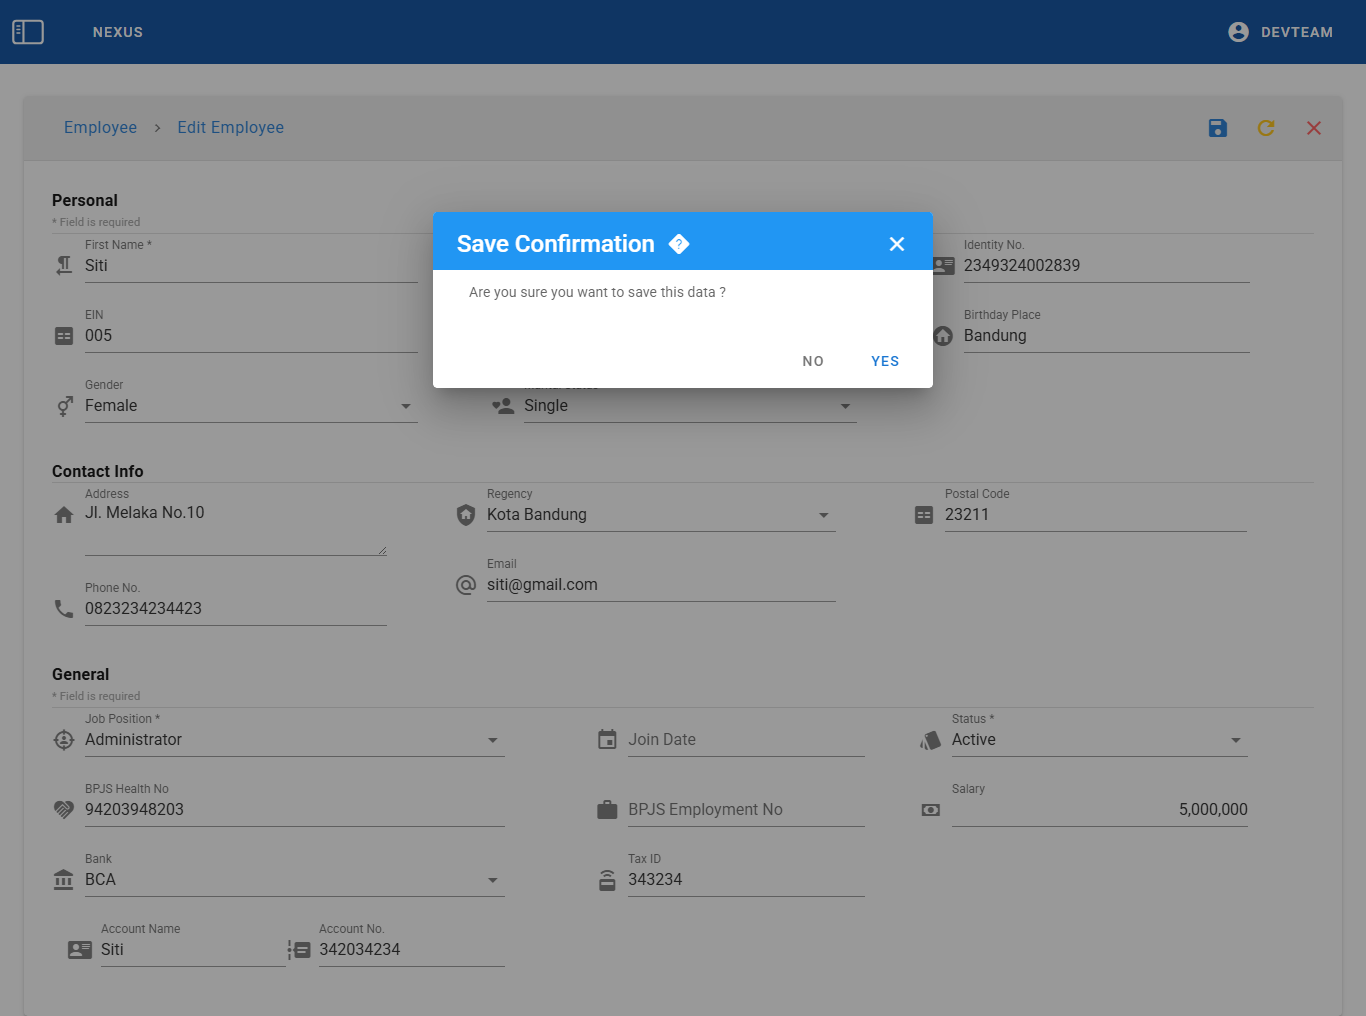The image size is (1366, 1016).
Task: Click the Email input field
Action: (x=660, y=585)
